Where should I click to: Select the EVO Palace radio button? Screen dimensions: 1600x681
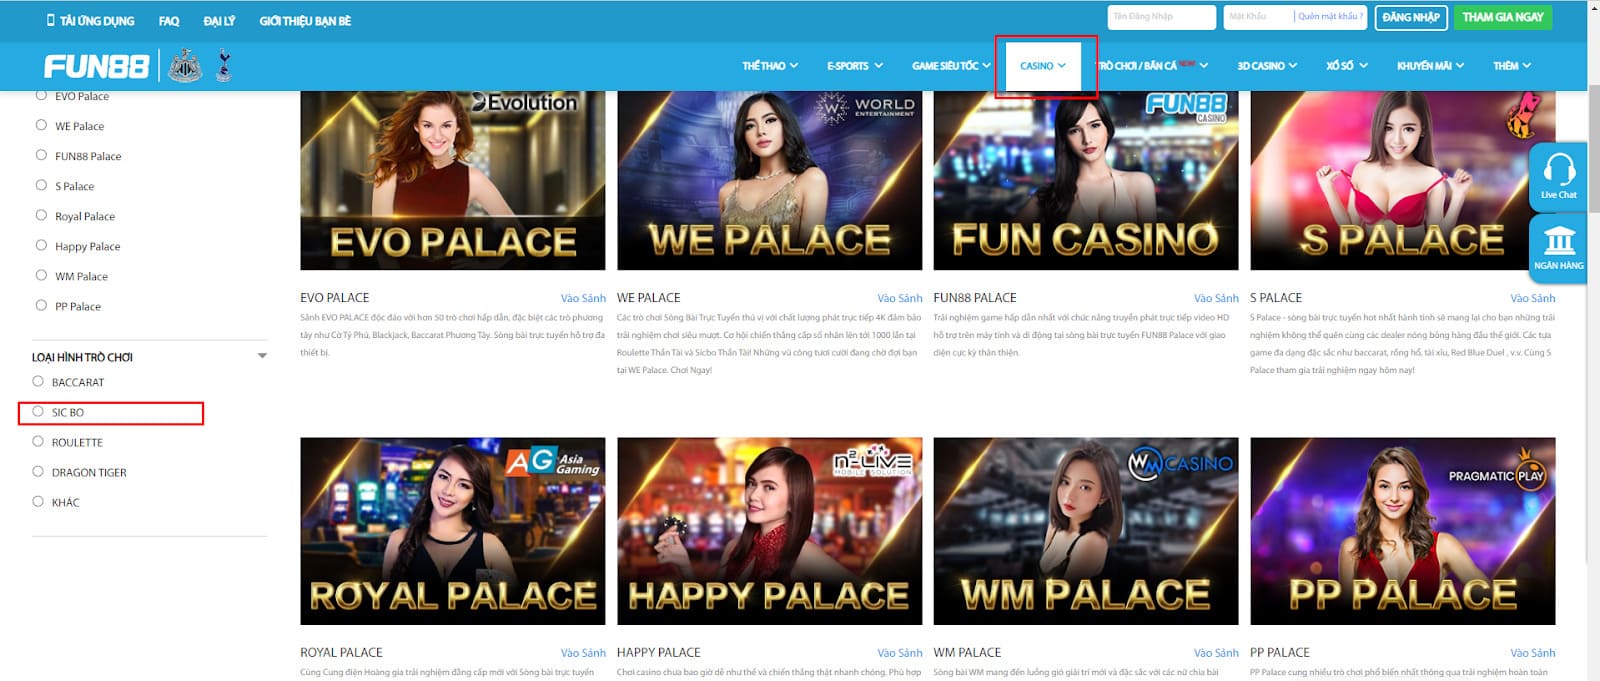(x=41, y=95)
